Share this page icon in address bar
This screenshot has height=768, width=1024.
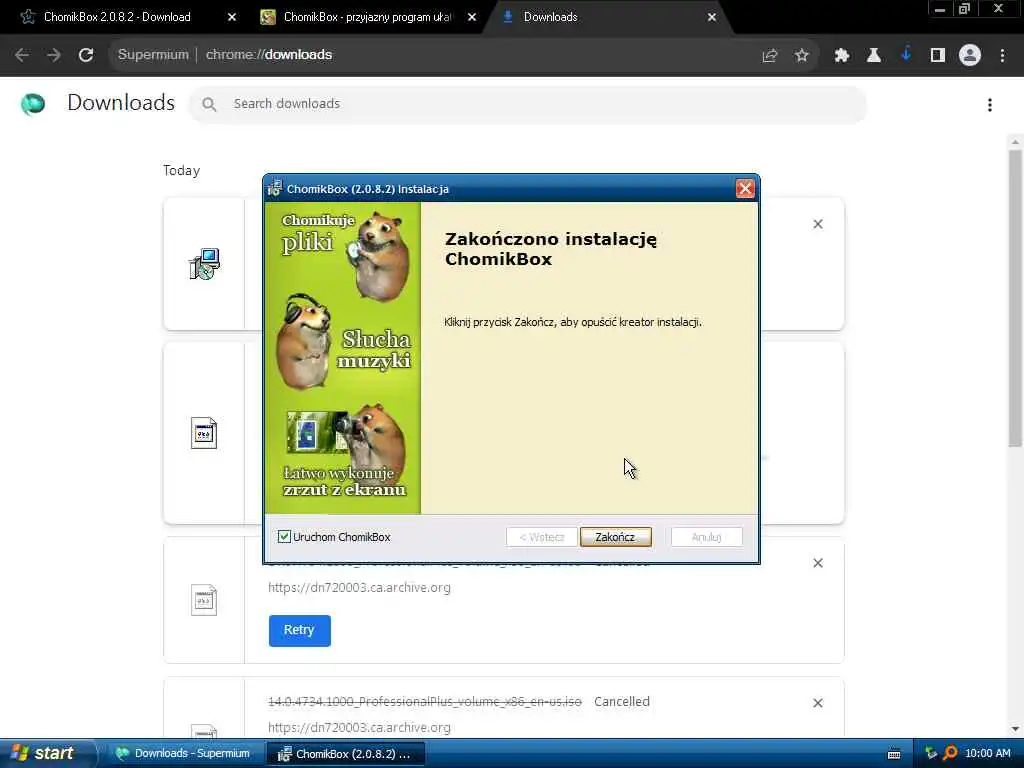770,56
